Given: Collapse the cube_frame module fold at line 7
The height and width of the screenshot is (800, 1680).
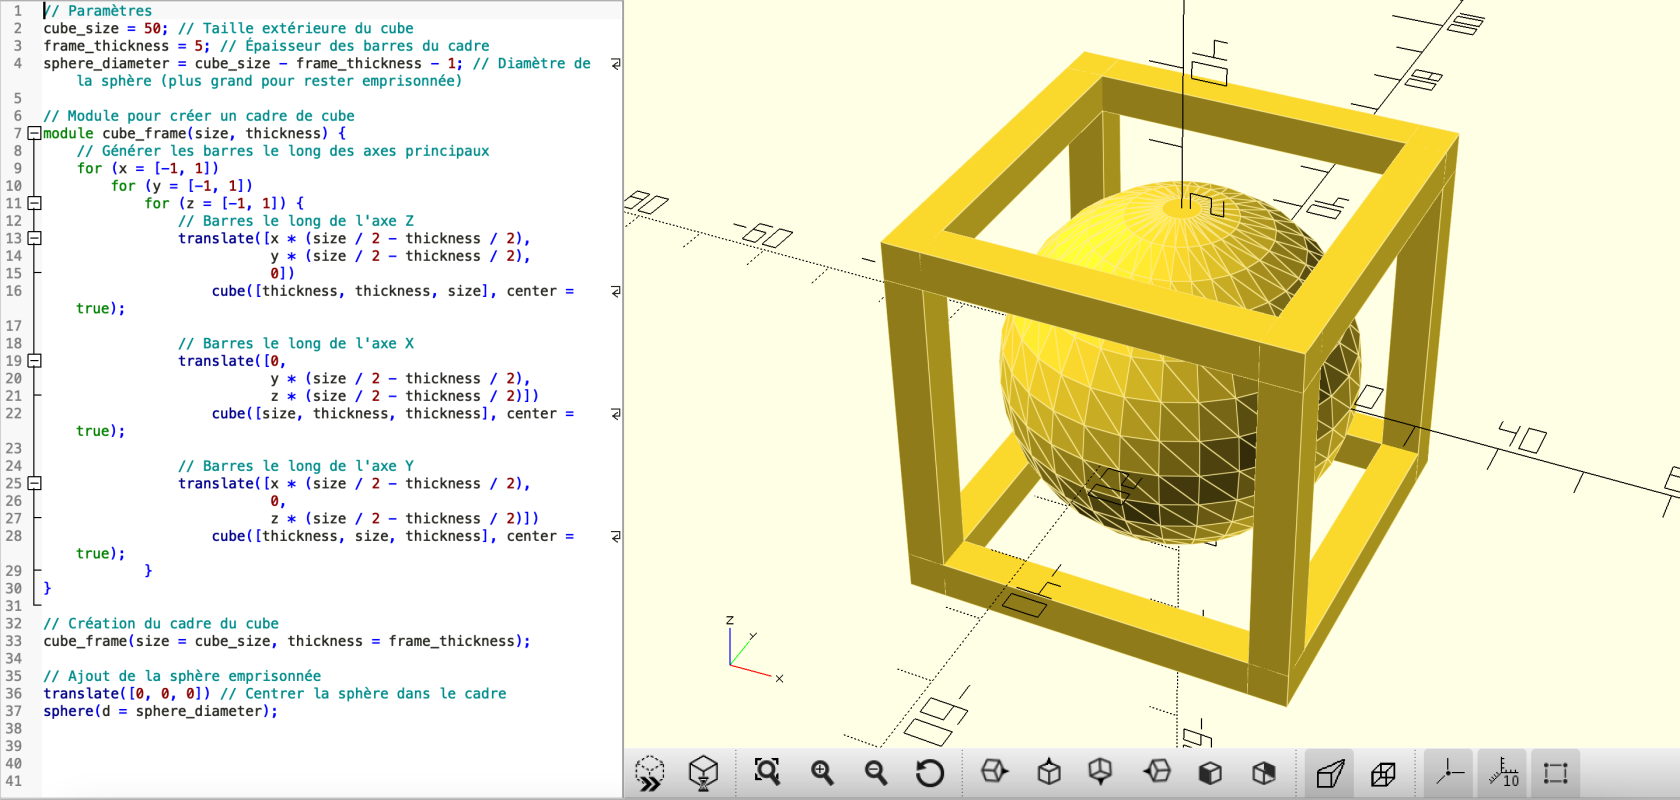Looking at the screenshot, I should [34, 133].
